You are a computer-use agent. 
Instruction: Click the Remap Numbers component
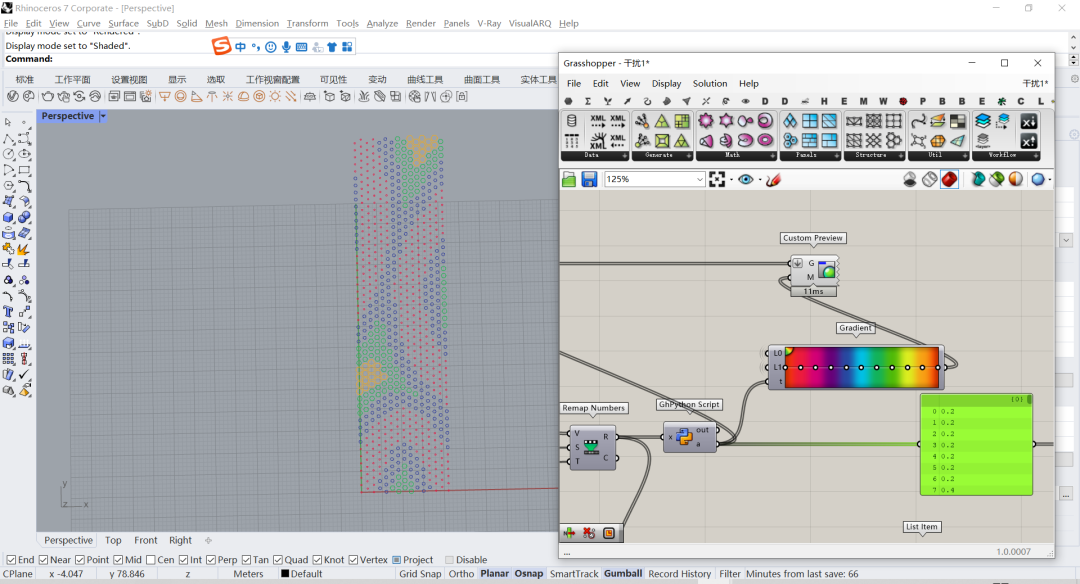click(x=593, y=444)
